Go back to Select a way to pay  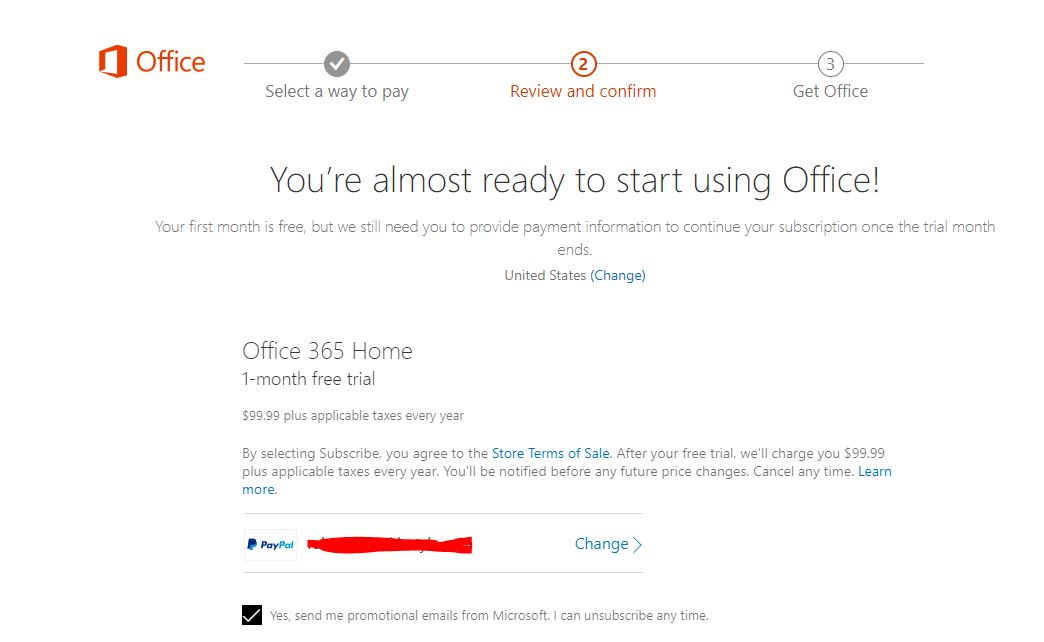[x=337, y=91]
